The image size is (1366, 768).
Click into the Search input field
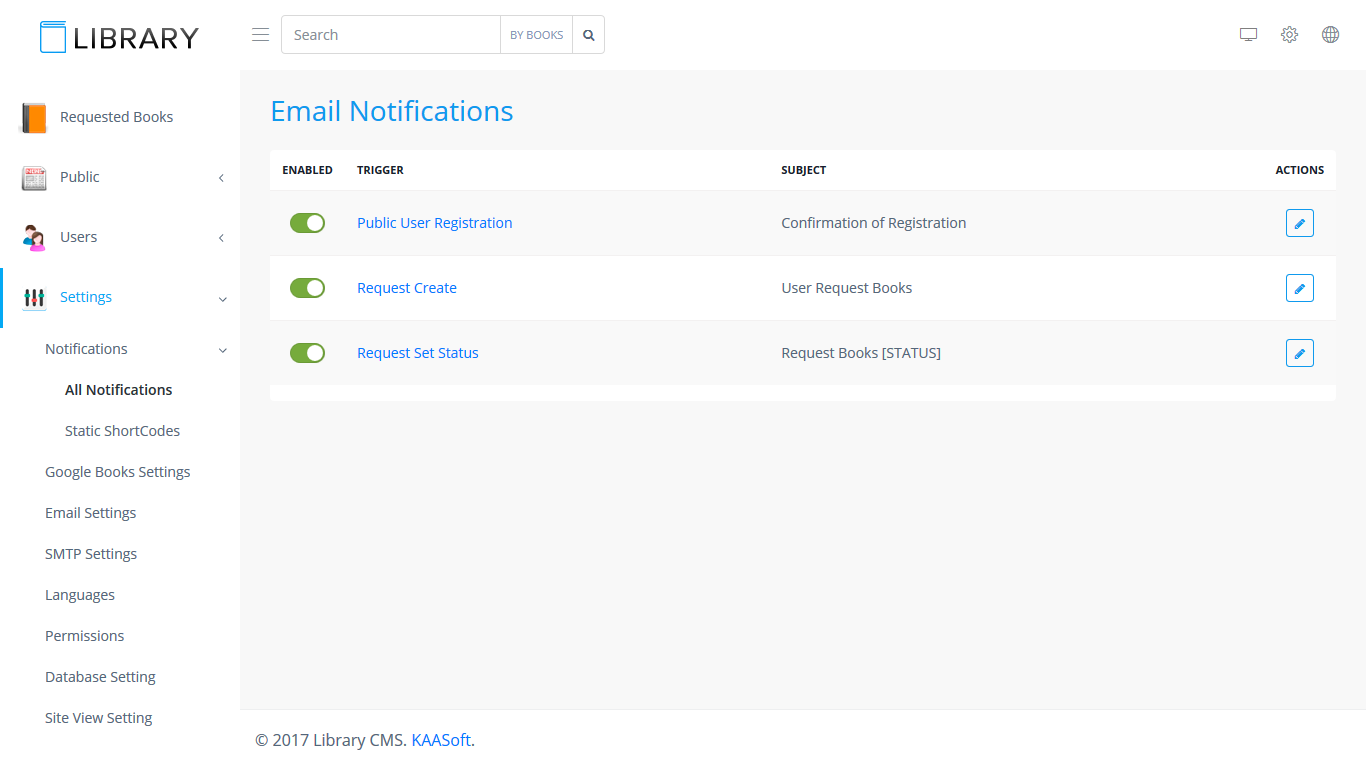click(x=391, y=35)
